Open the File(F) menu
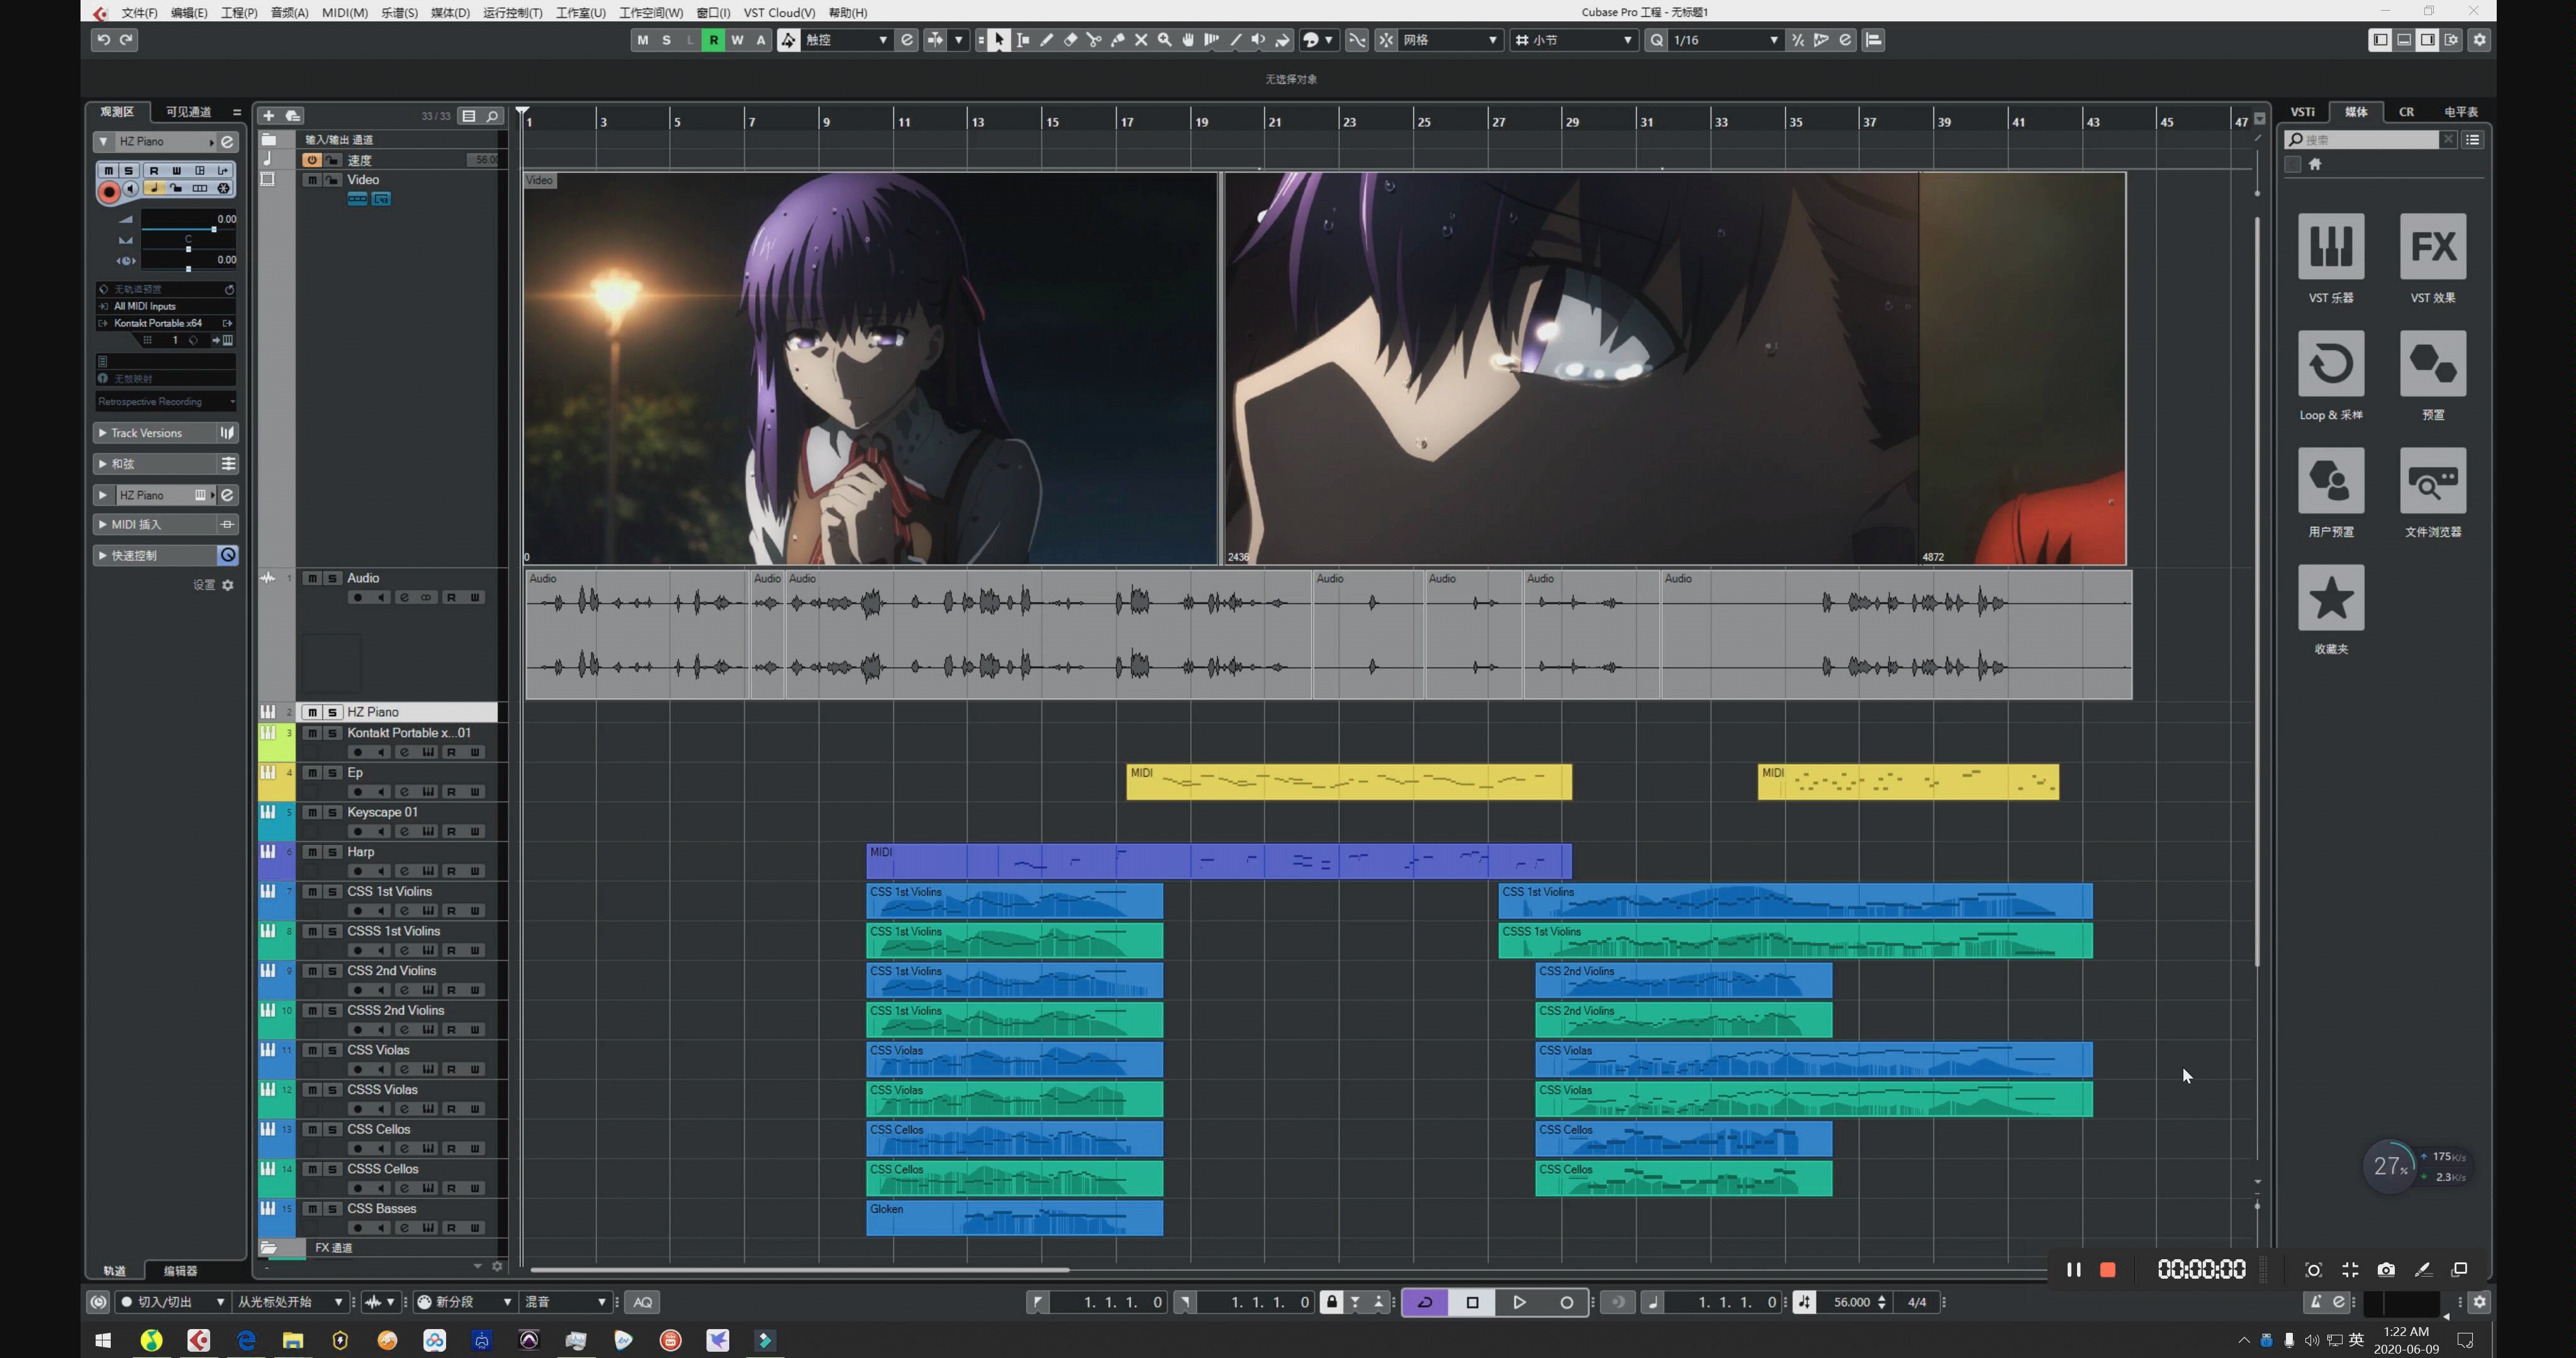Image resolution: width=2576 pixels, height=1358 pixels. (x=139, y=12)
